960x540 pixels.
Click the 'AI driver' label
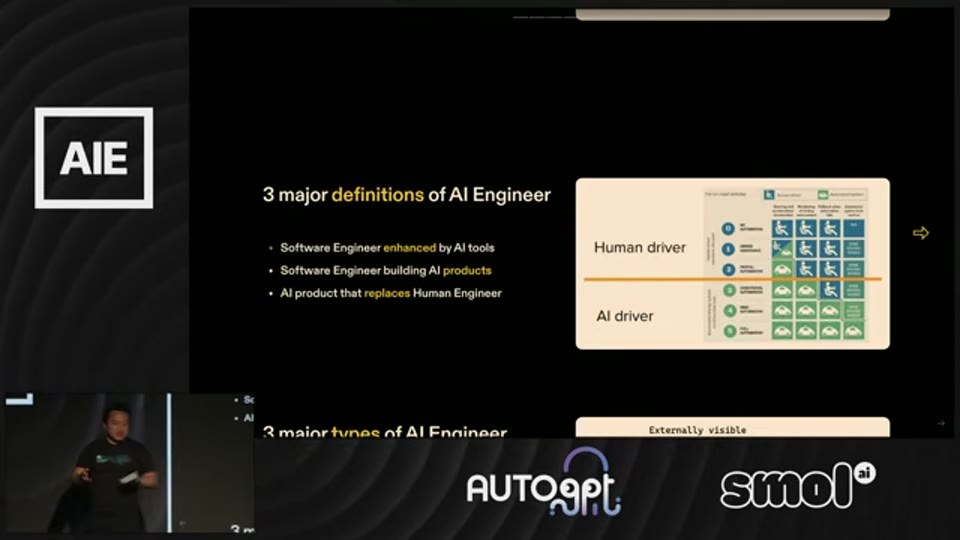click(624, 316)
